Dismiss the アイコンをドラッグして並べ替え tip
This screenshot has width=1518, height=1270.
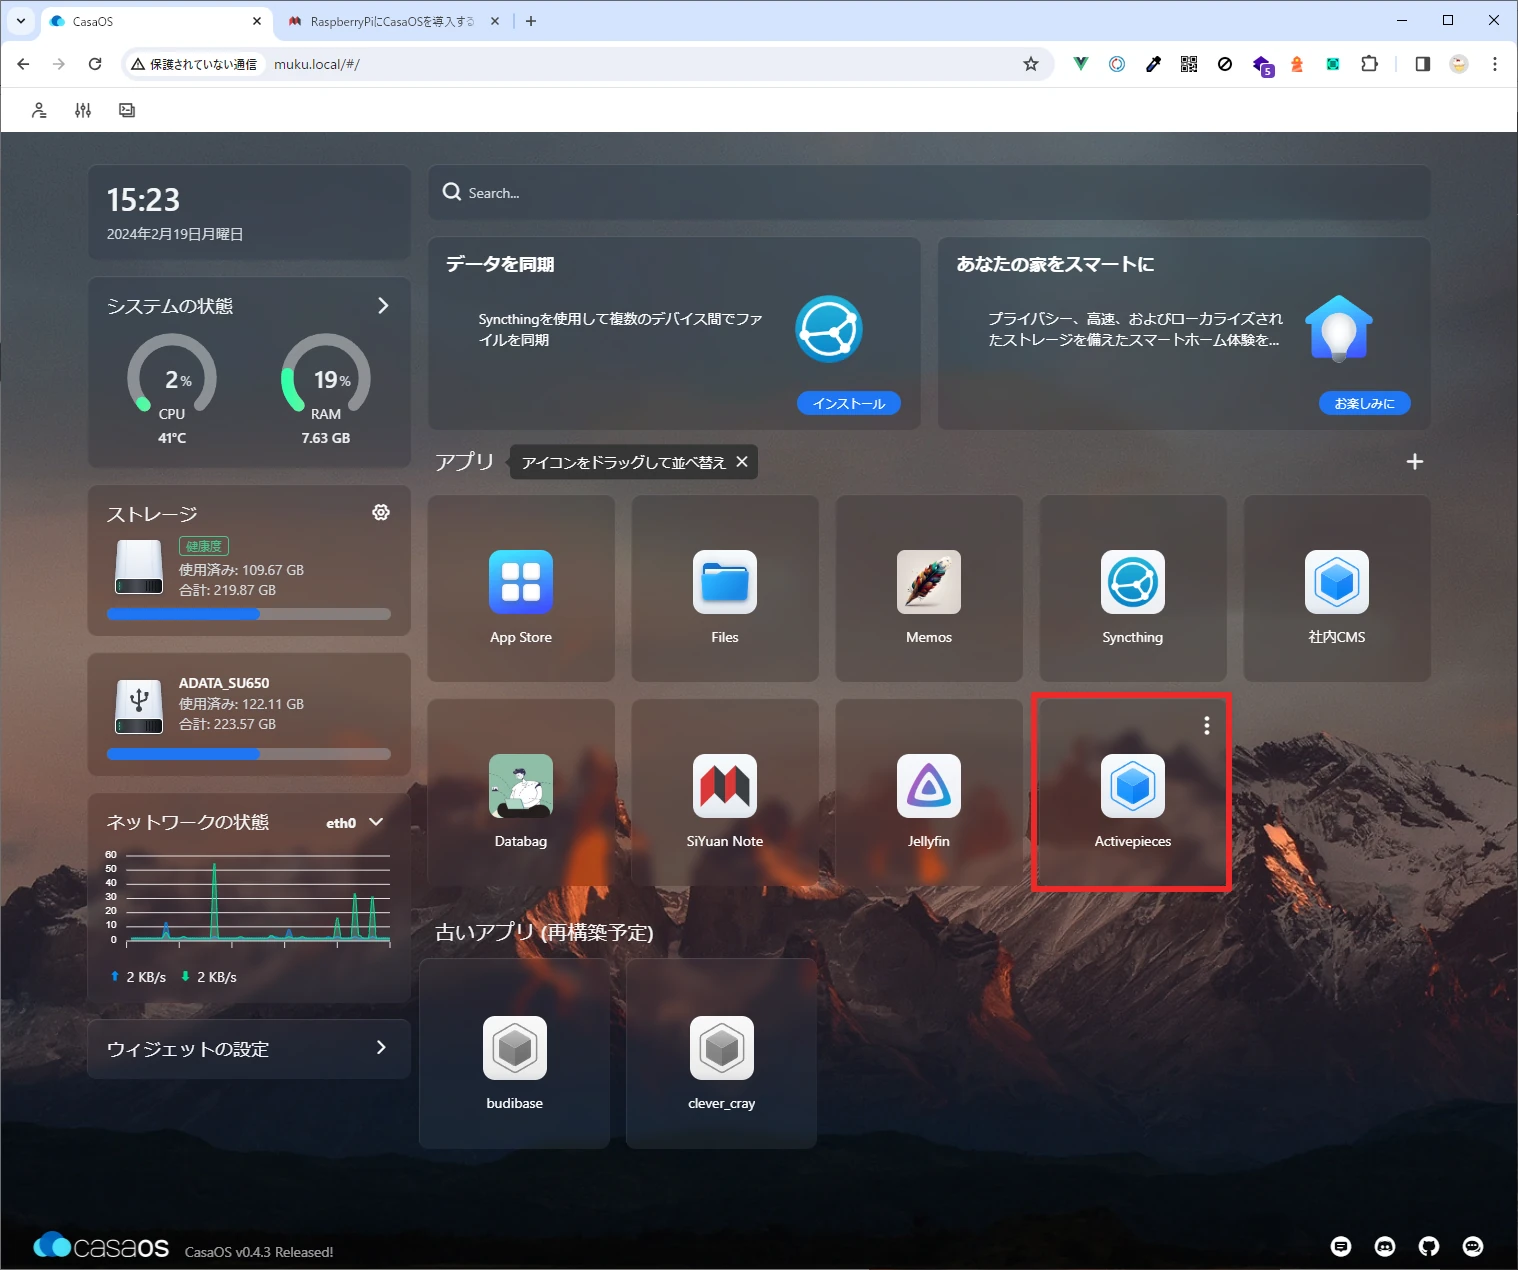(742, 462)
